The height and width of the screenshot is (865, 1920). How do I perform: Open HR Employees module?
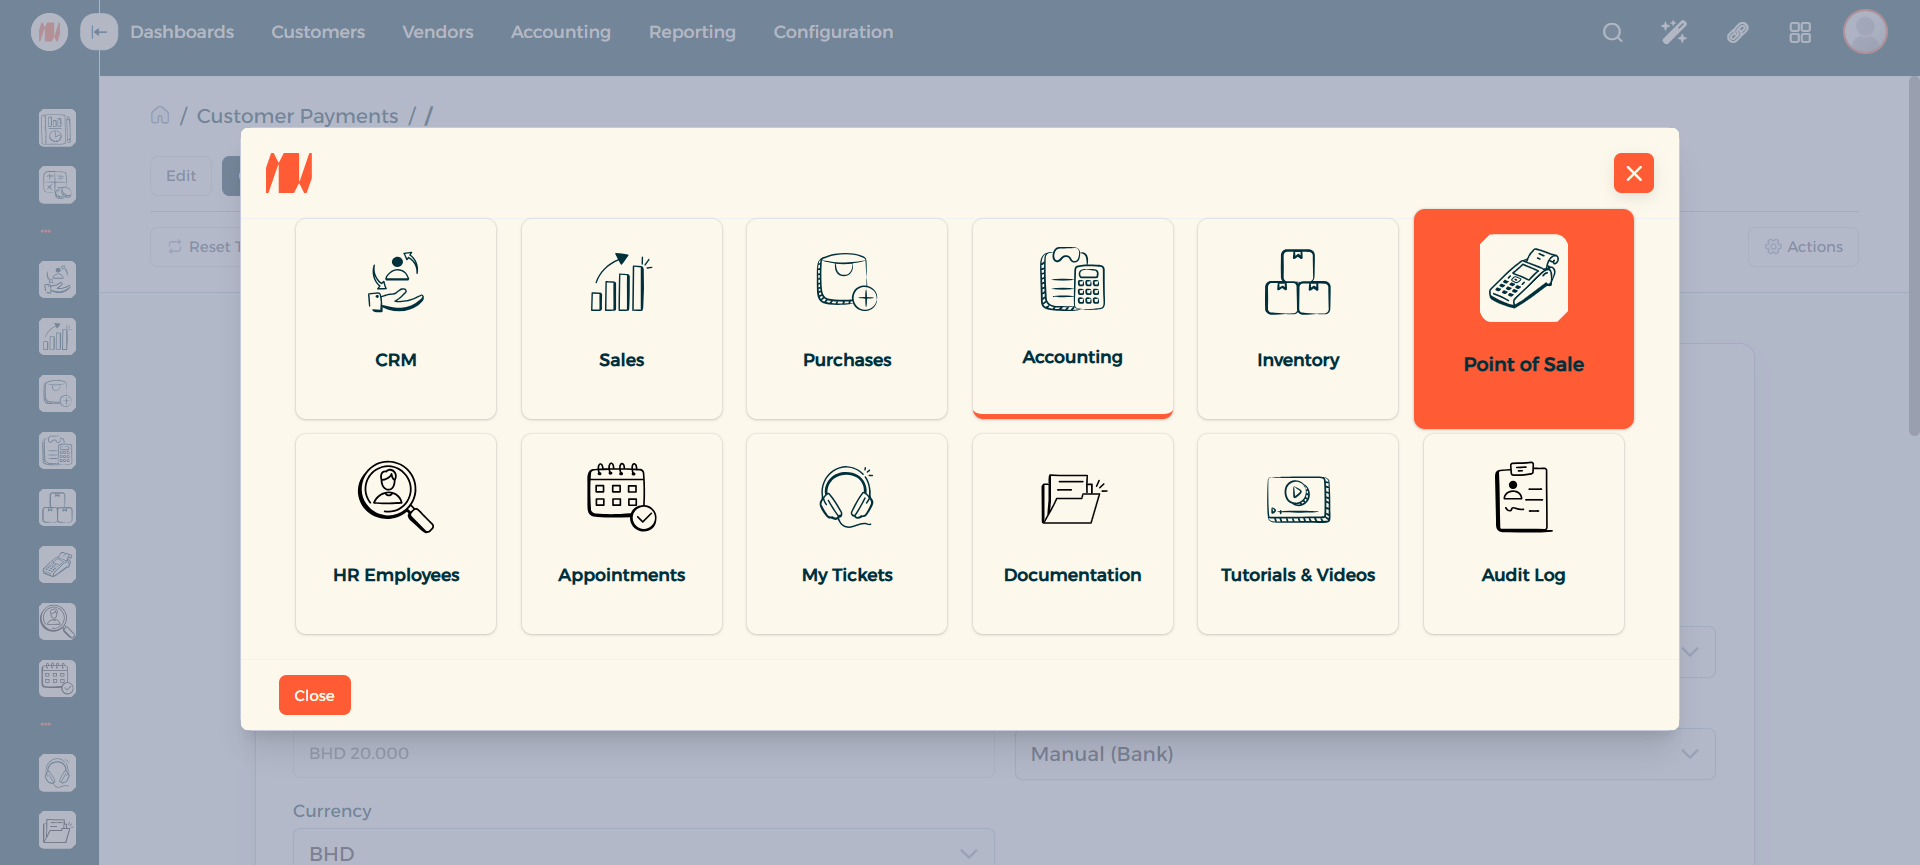coord(396,533)
